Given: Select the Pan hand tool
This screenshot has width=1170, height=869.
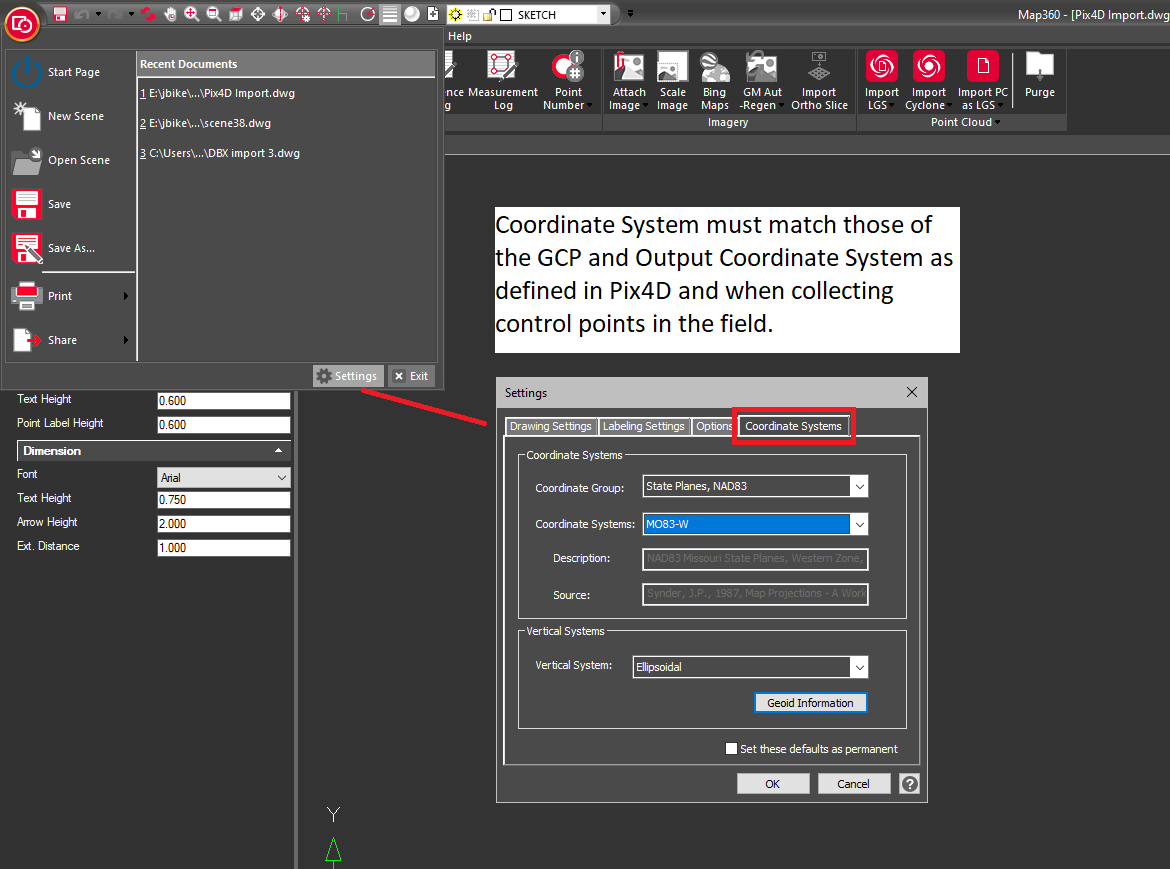Looking at the screenshot, I should [170, 14].
